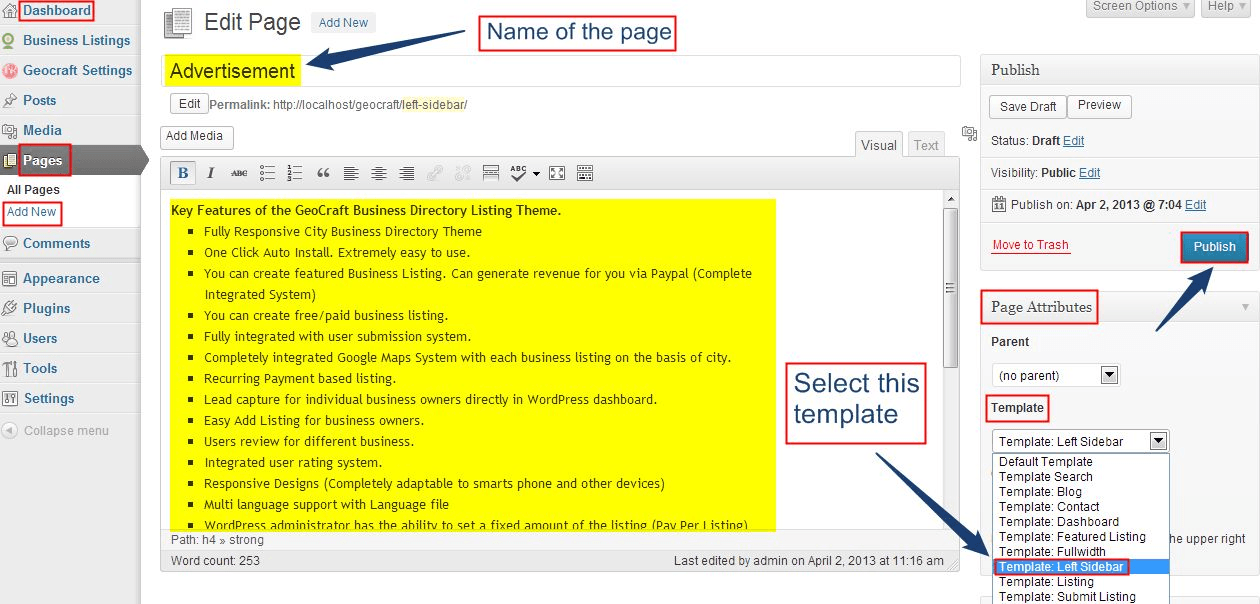Viewport: 1260px width, 604px height.
Task: Switch to the Text editor tab
Action: tap(926, 145)
